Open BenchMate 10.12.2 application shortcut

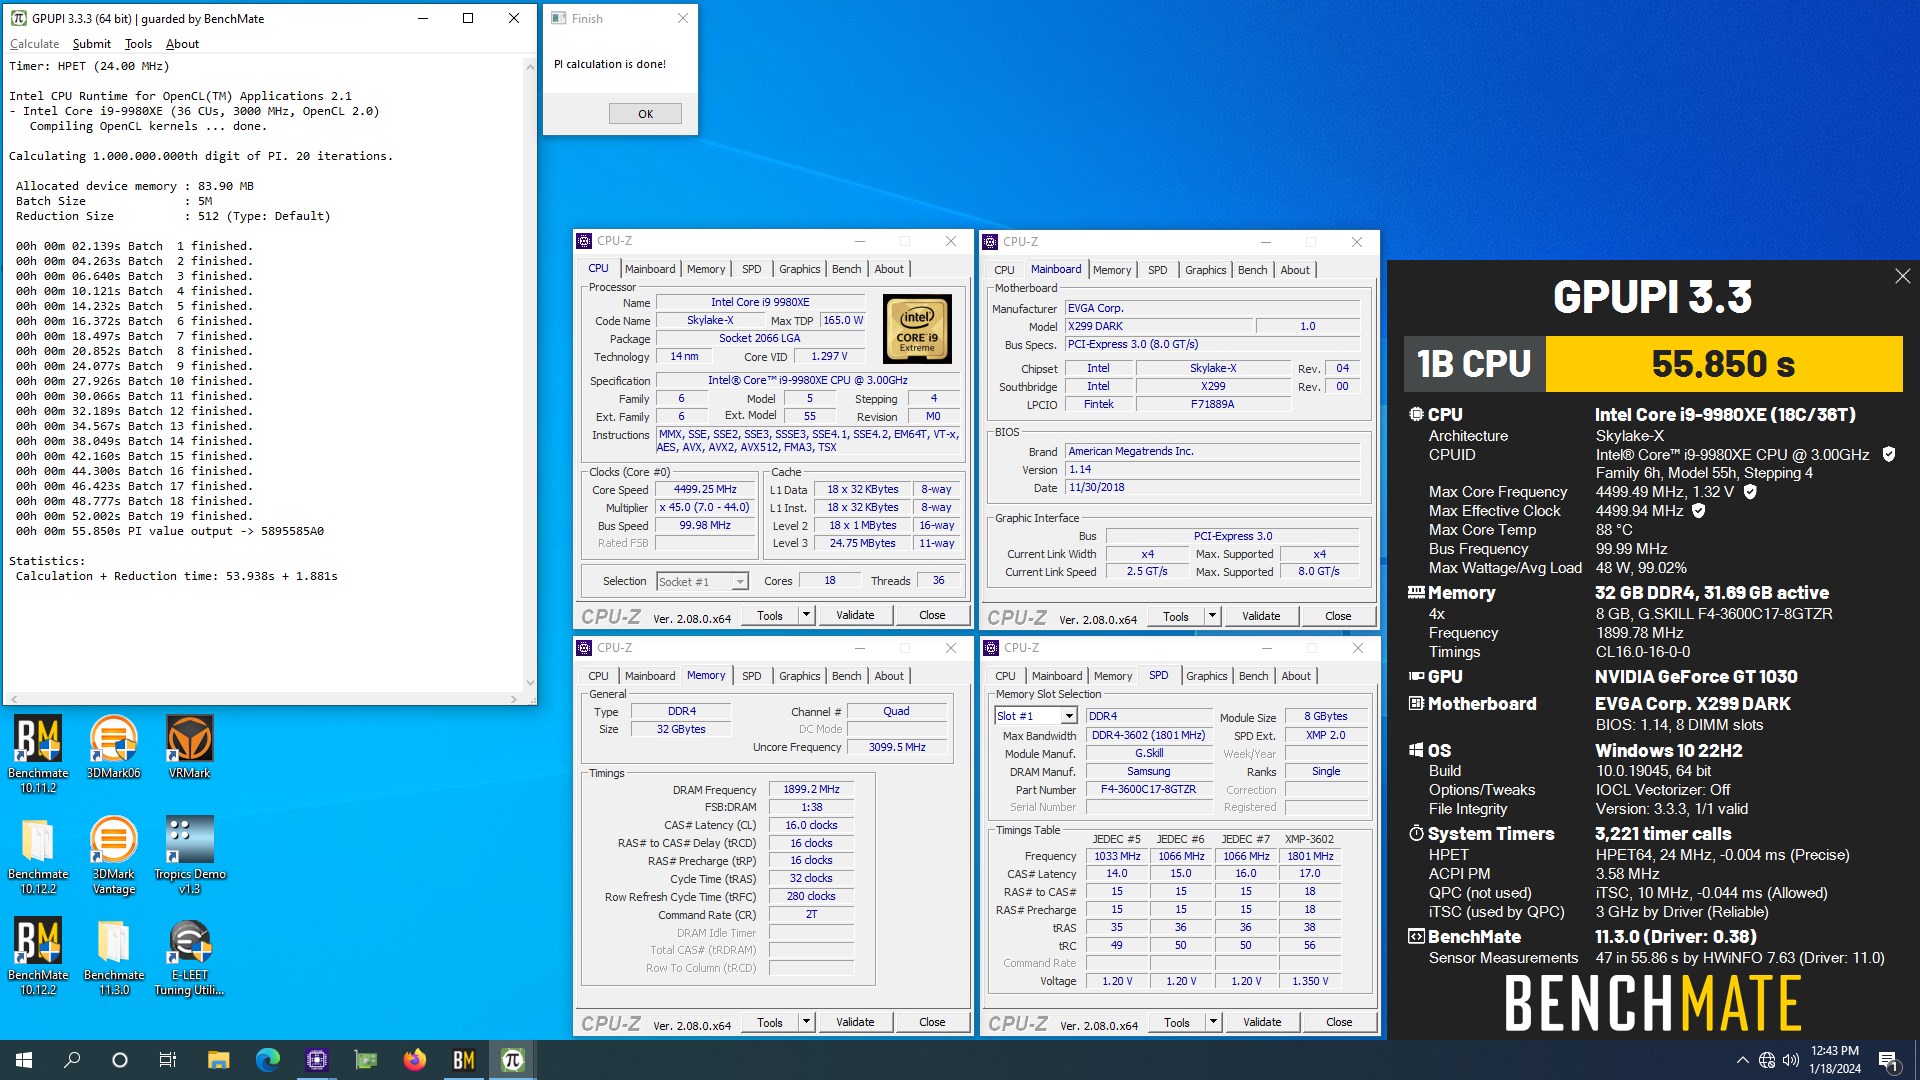[x=38, y=956]
